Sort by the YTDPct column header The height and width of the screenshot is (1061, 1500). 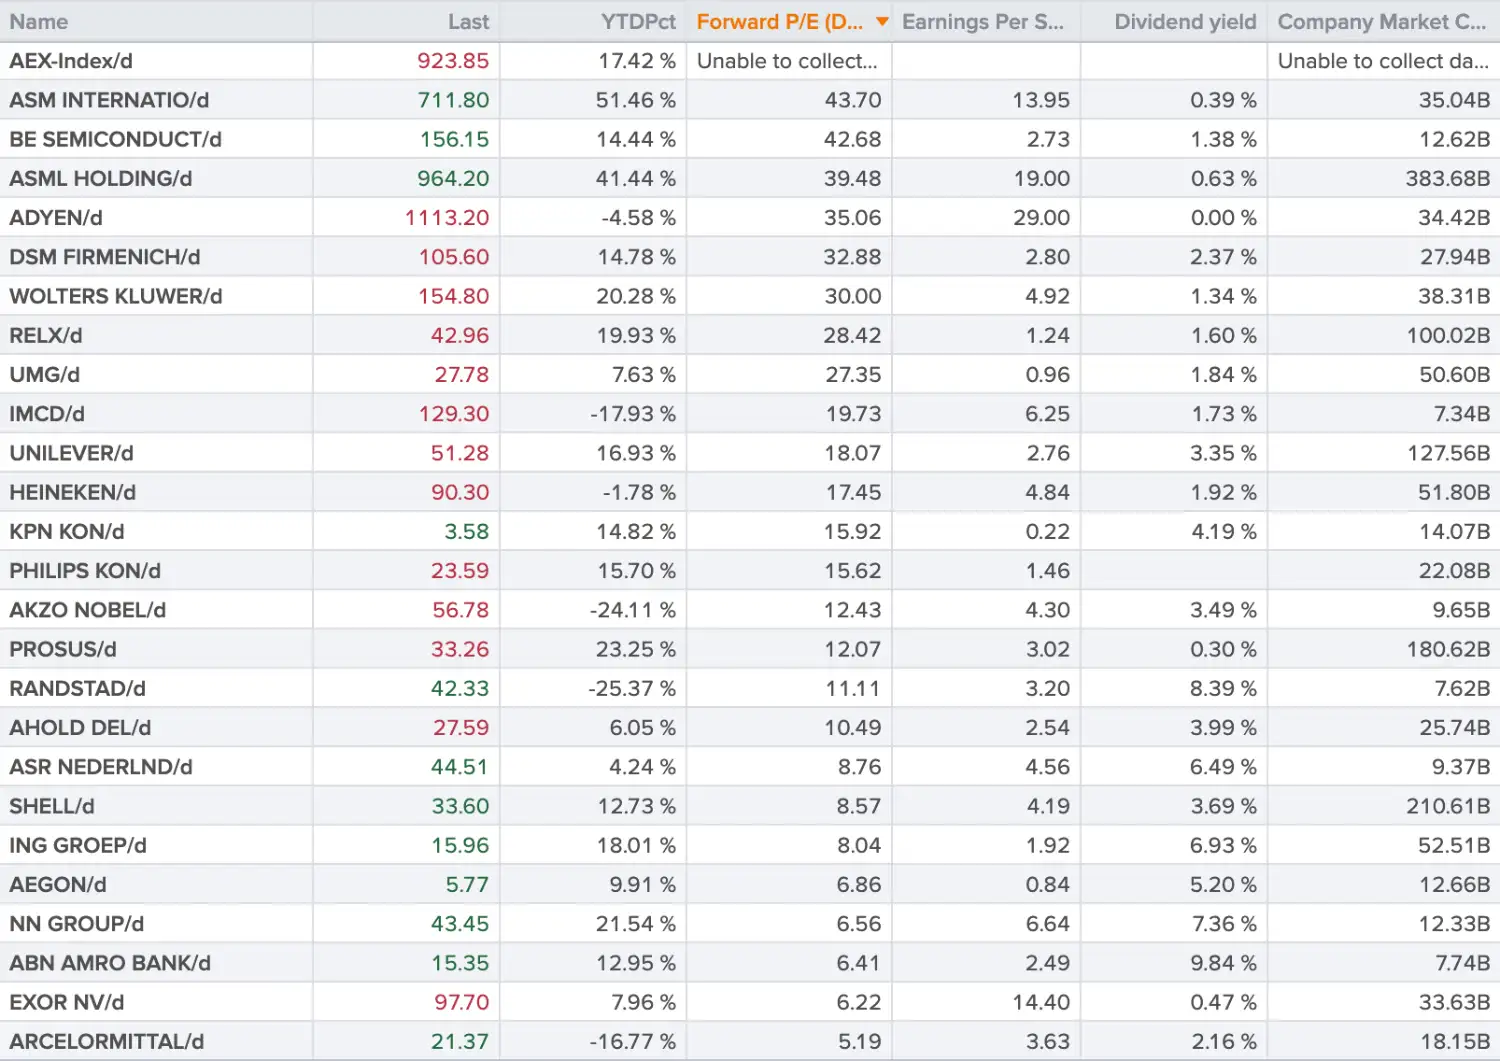click(638, 22)
